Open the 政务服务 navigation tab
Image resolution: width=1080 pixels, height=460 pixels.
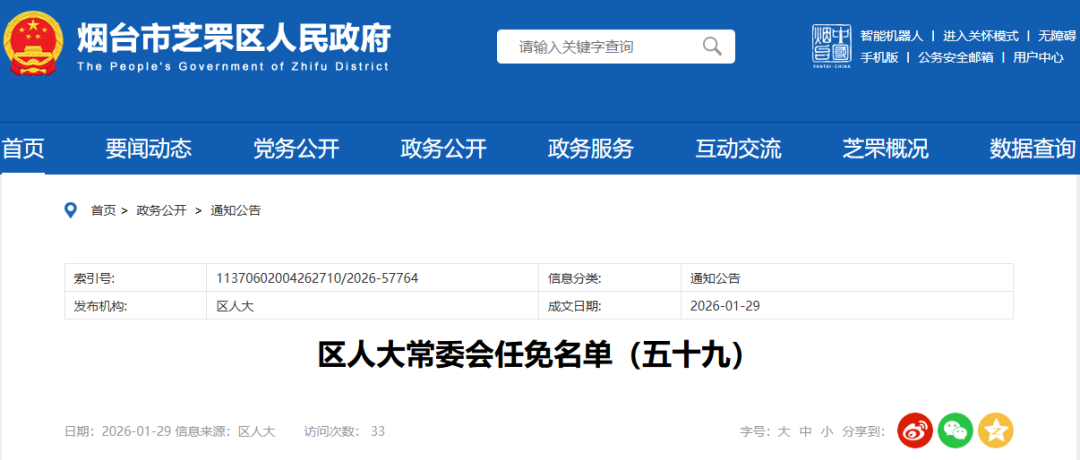[x=590, y=149]
